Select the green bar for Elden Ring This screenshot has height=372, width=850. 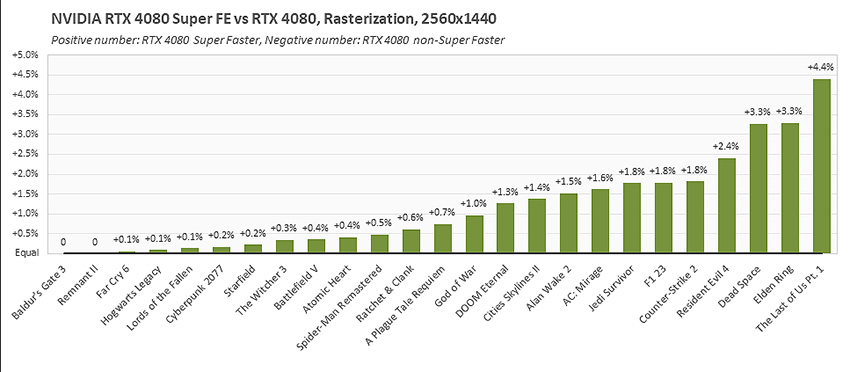coord(790,188)
